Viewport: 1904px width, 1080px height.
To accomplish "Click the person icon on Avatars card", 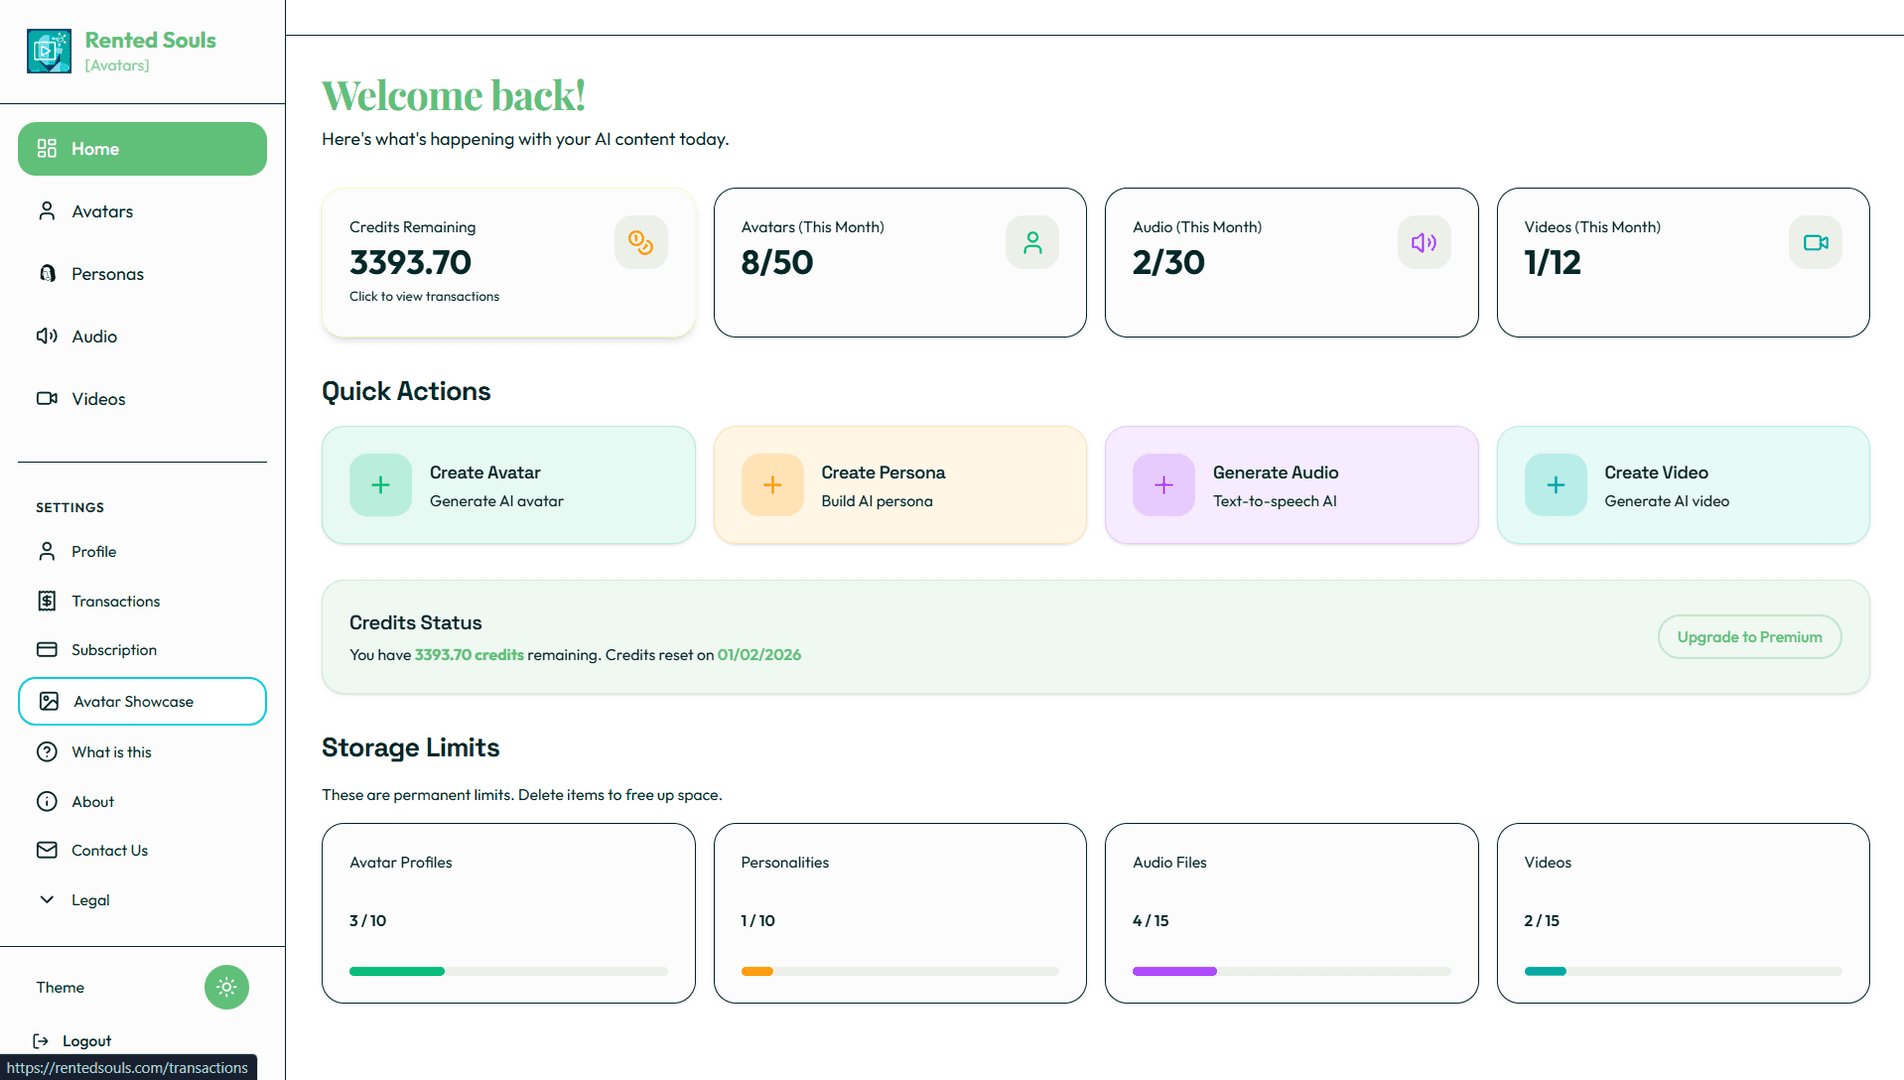I will [x=1032, y=243].
